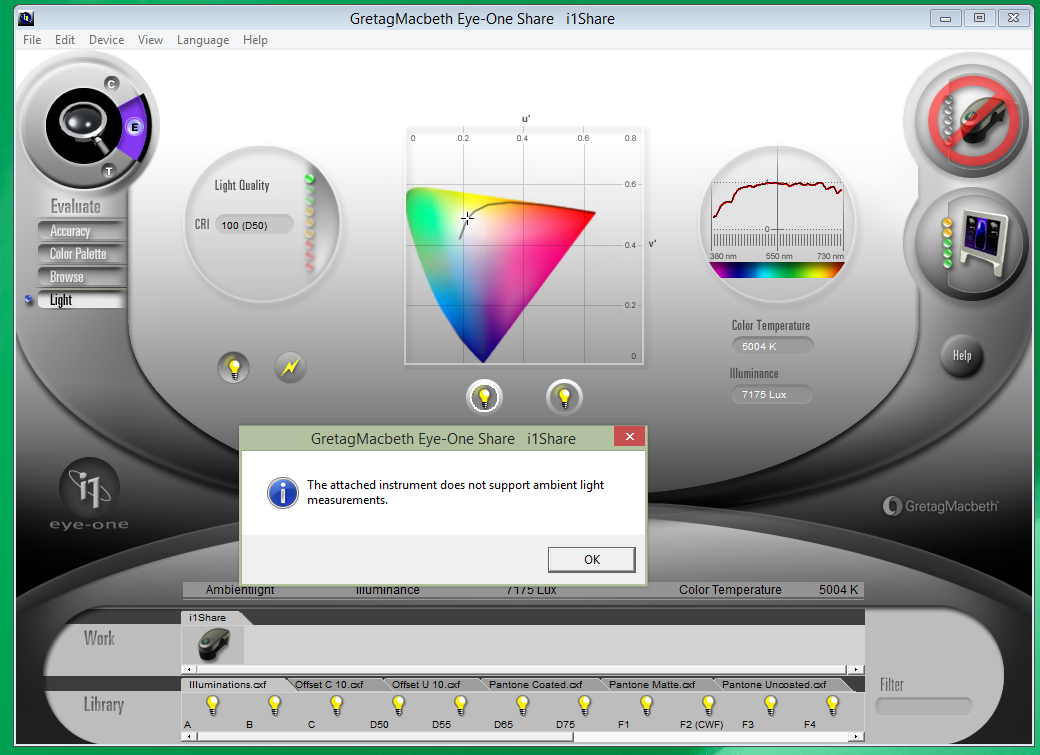Screen dimensions: 1040x755
Task: Click the light bulb icon below Light Quality
Action: click(233, 368)
